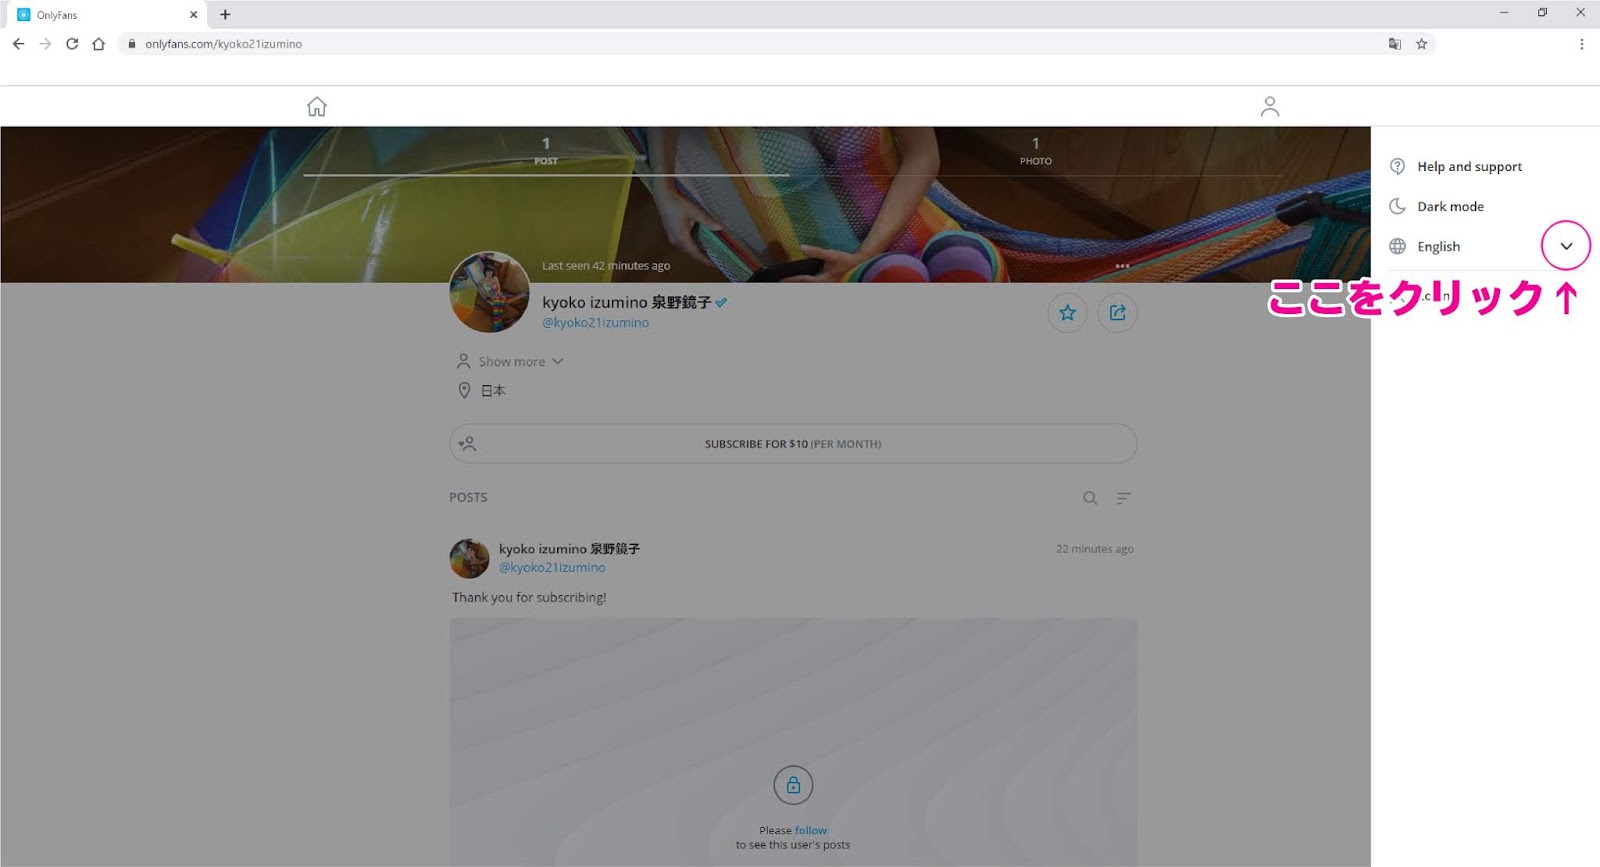Click post author name kyoko izumino

[569, 549]
